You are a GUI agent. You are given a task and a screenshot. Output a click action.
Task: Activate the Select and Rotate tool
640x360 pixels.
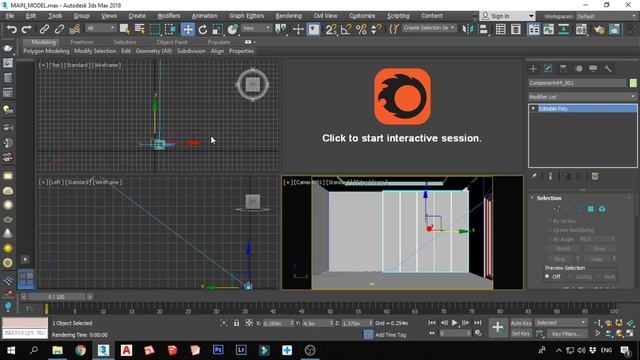203,29
